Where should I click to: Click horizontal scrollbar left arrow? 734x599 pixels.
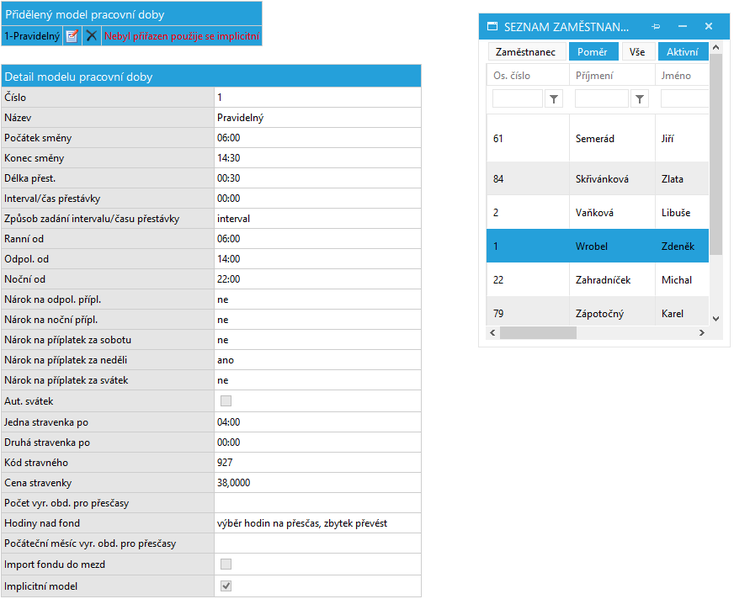click(x=492, y=333)
